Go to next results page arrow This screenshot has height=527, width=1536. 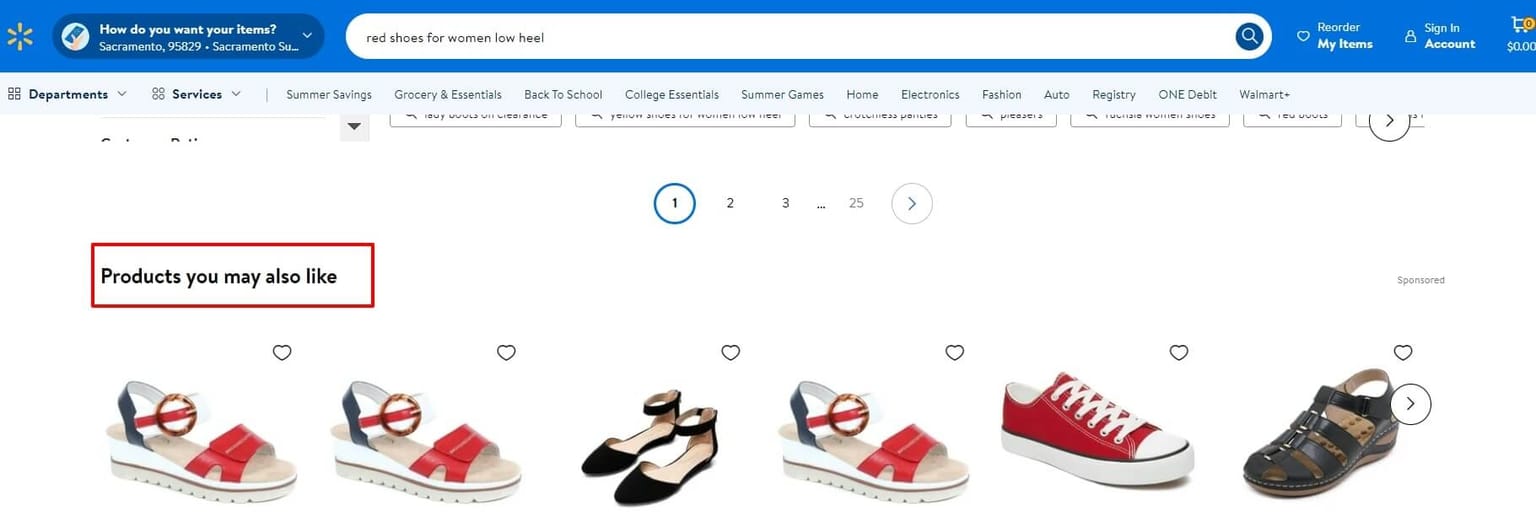911,203
